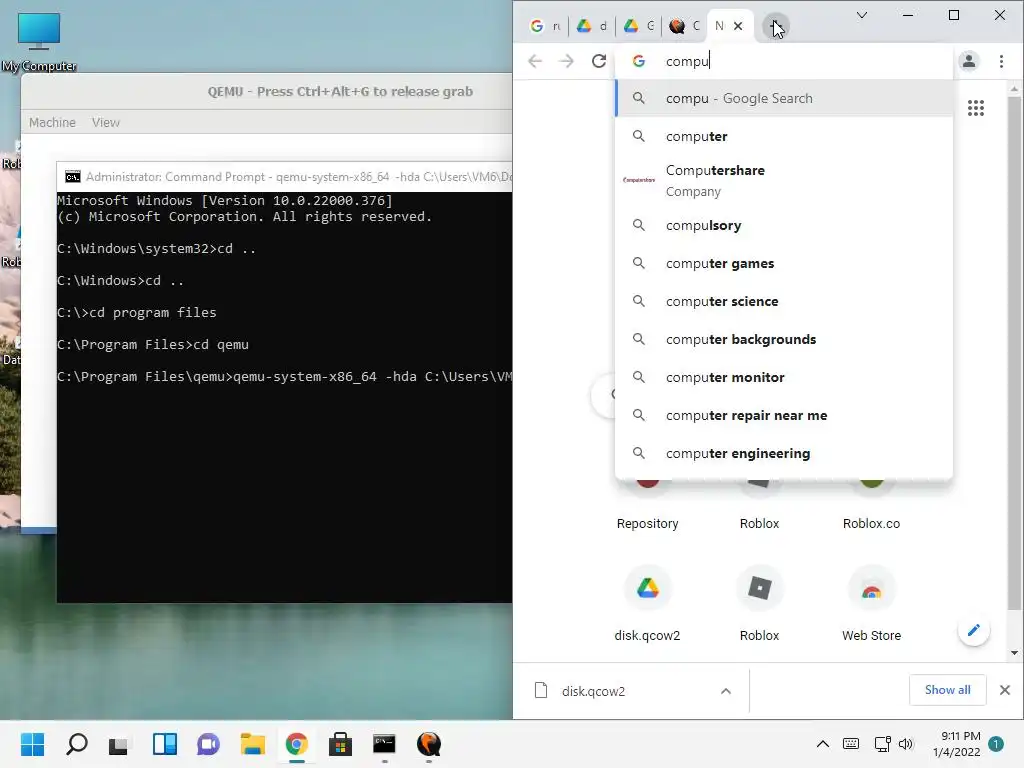Viewport: 1024px width, 768px height.
Task: Click the Command Prompt title bar icon
Action: pyautogui.click(x=72, y=177)
